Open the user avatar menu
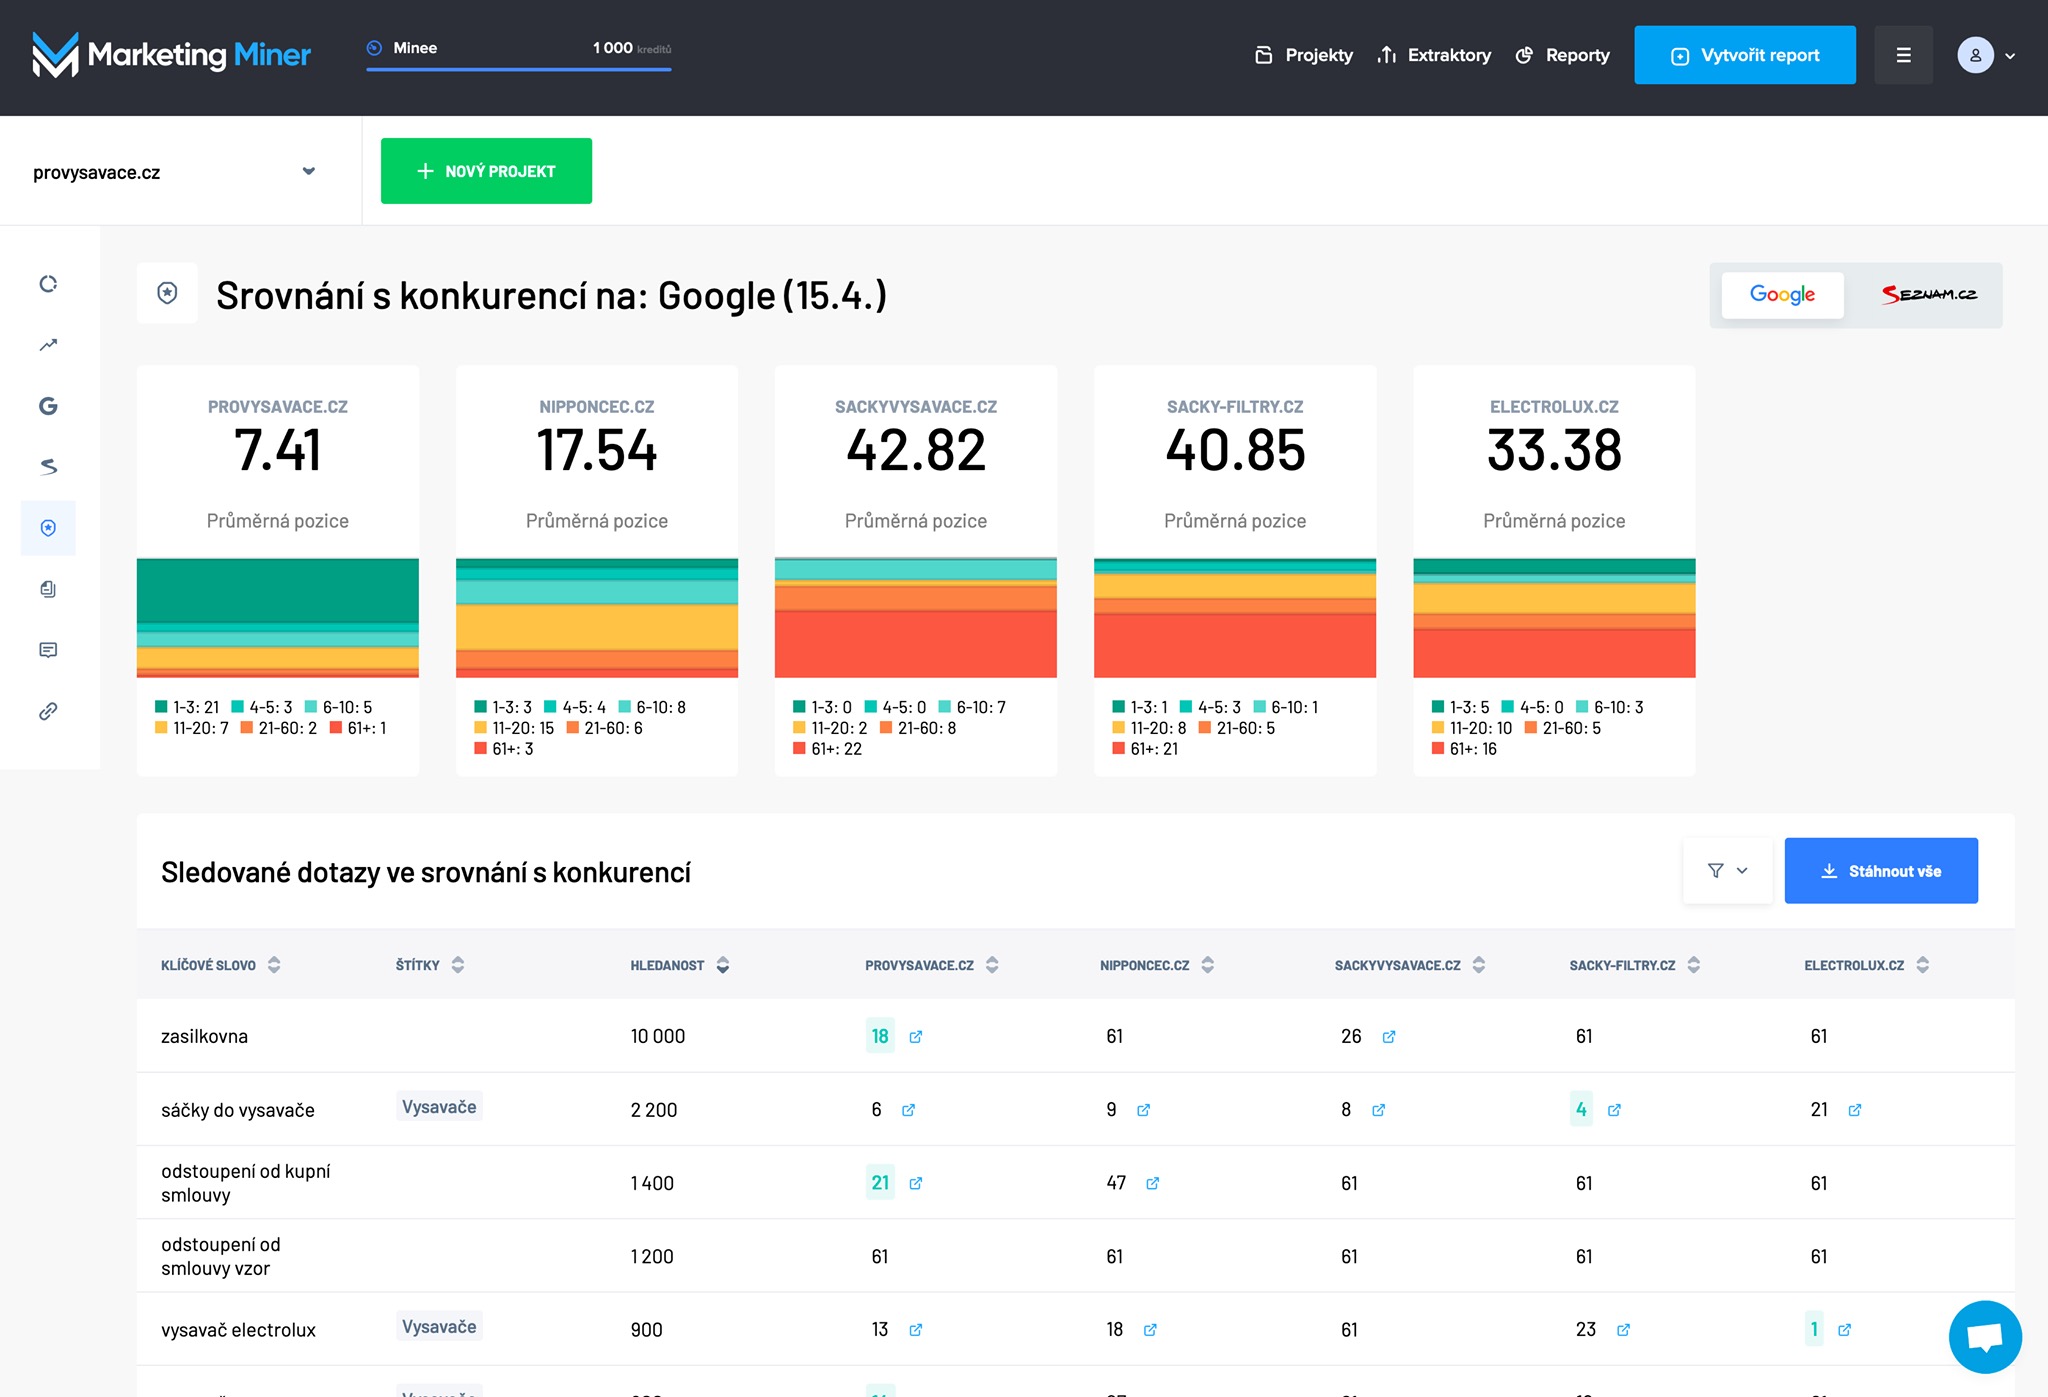Screen dimensions: 2048x1397 (1986, 55)
